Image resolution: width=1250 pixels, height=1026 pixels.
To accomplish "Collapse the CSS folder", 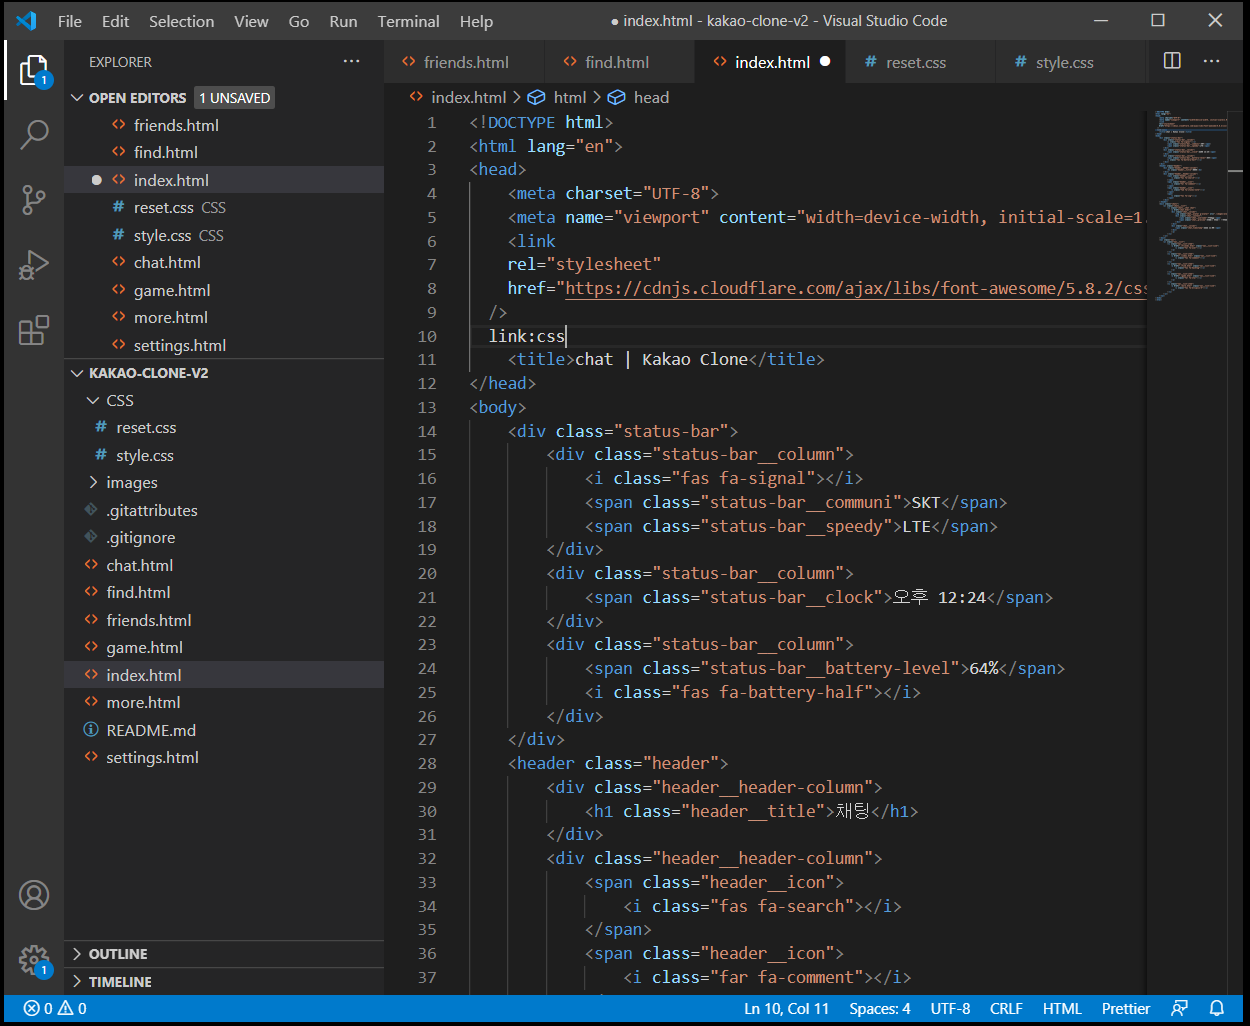I will coord(93,400).
